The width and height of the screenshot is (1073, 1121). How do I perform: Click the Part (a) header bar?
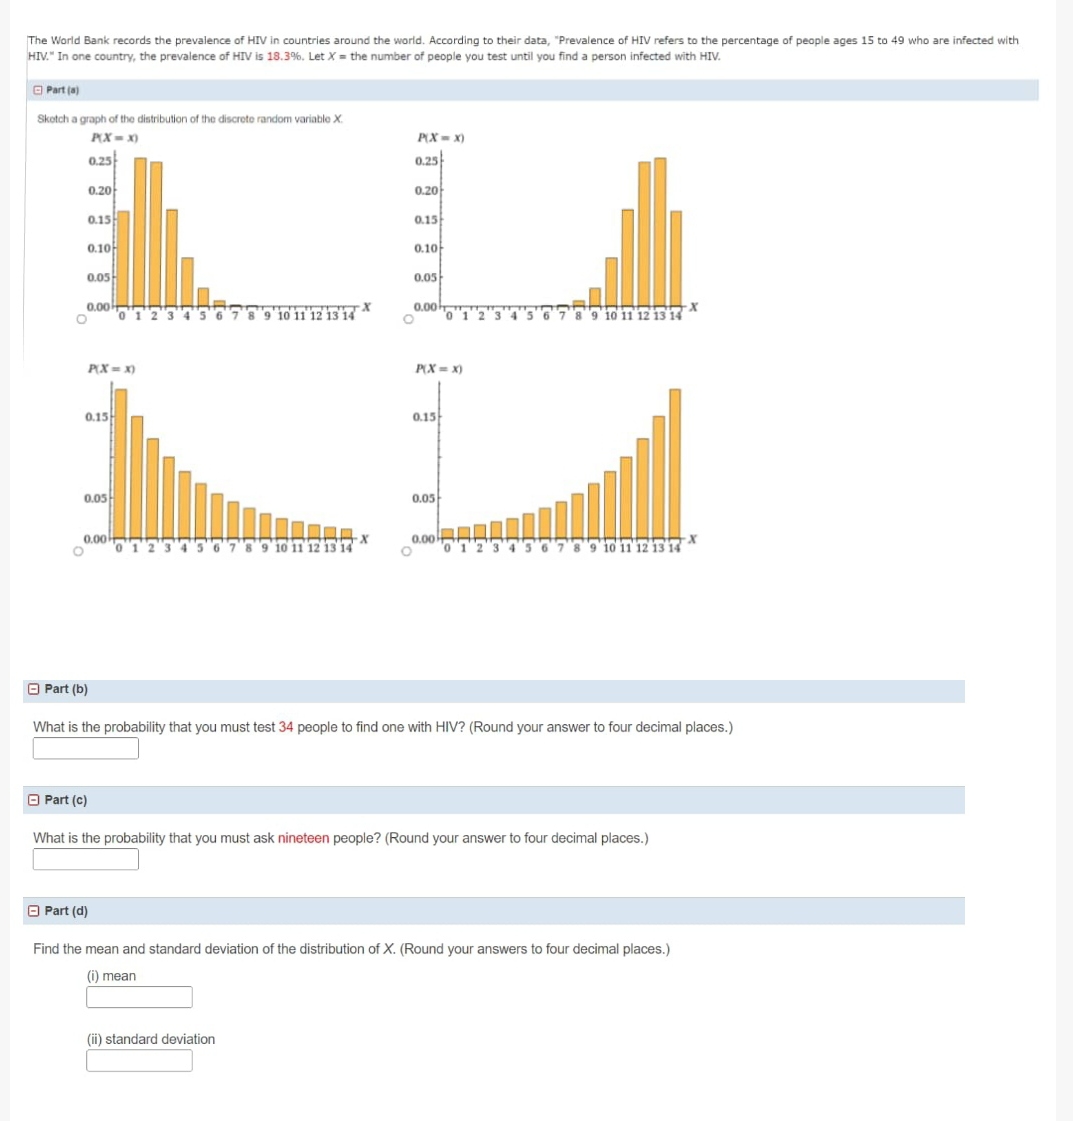(x=530, y=91)
